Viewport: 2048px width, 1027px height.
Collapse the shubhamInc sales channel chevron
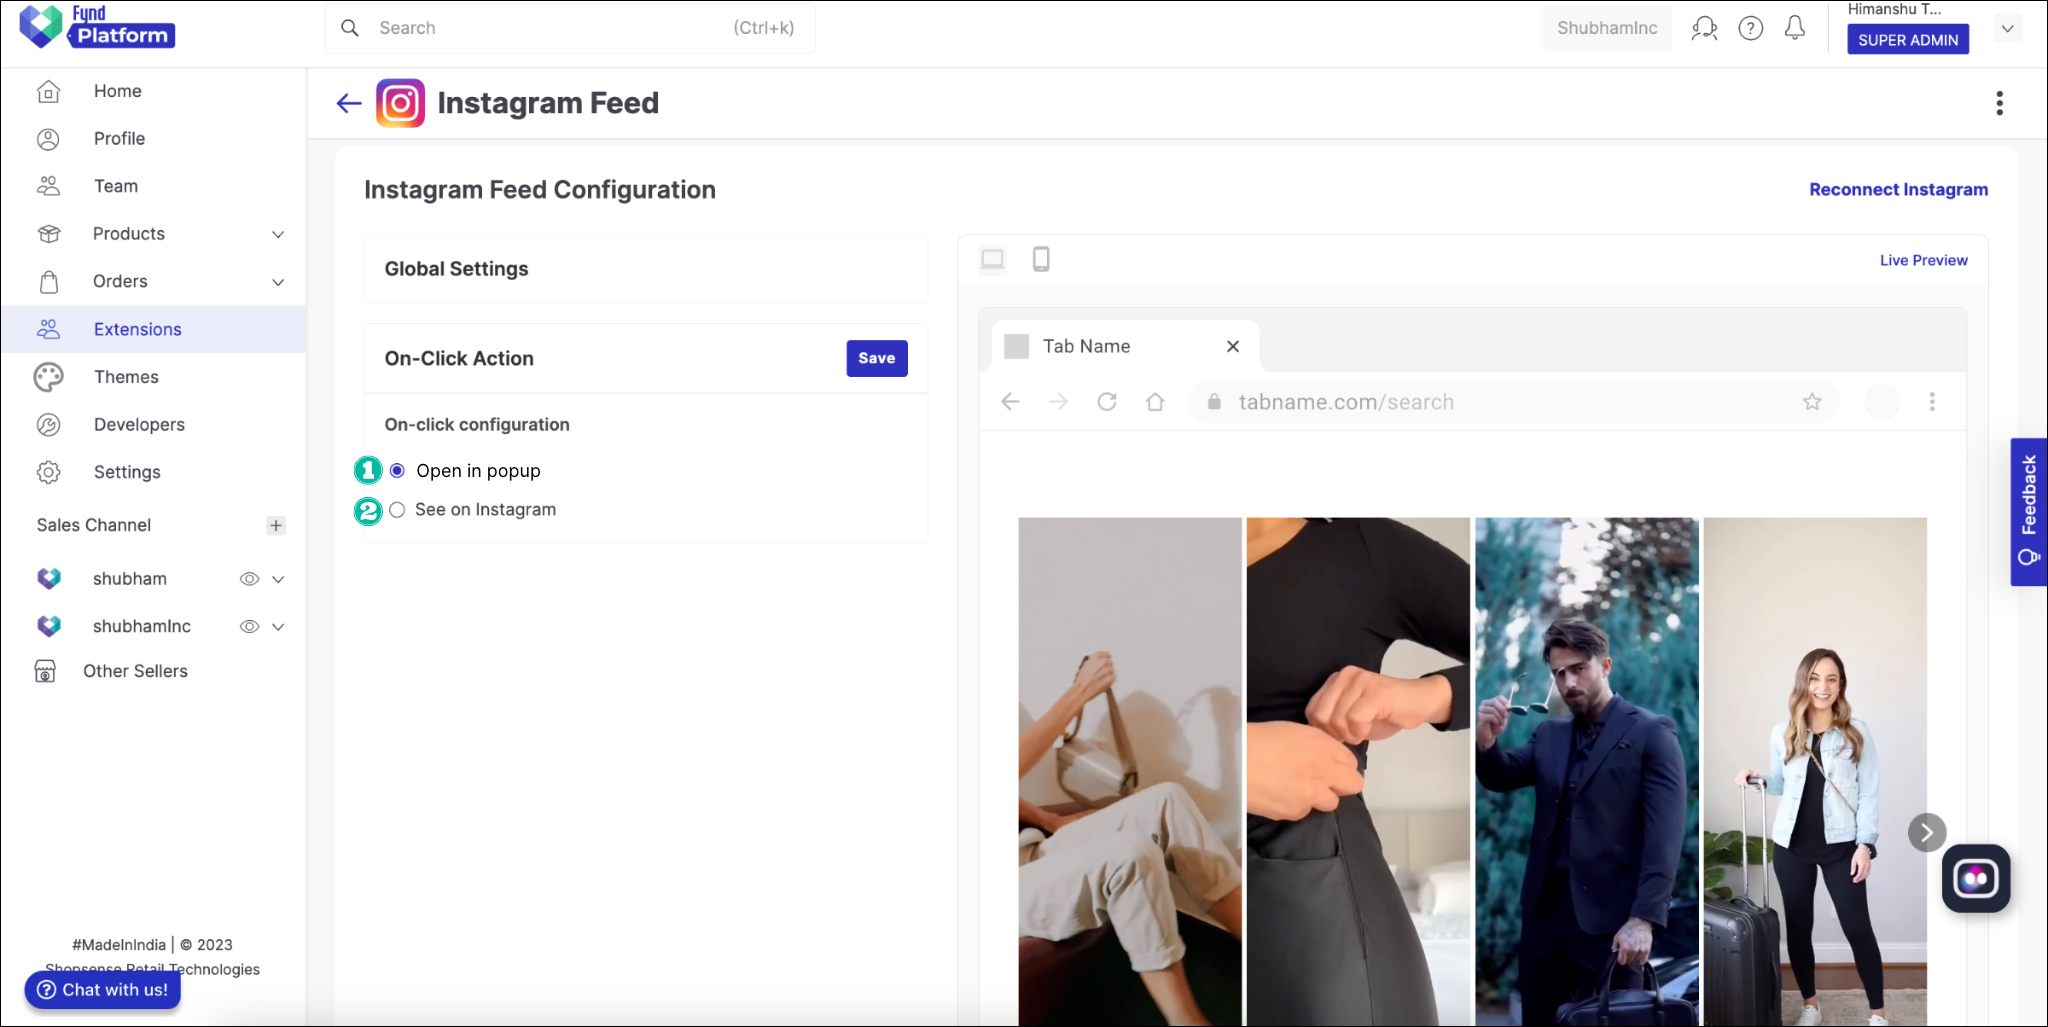[279, 626]
